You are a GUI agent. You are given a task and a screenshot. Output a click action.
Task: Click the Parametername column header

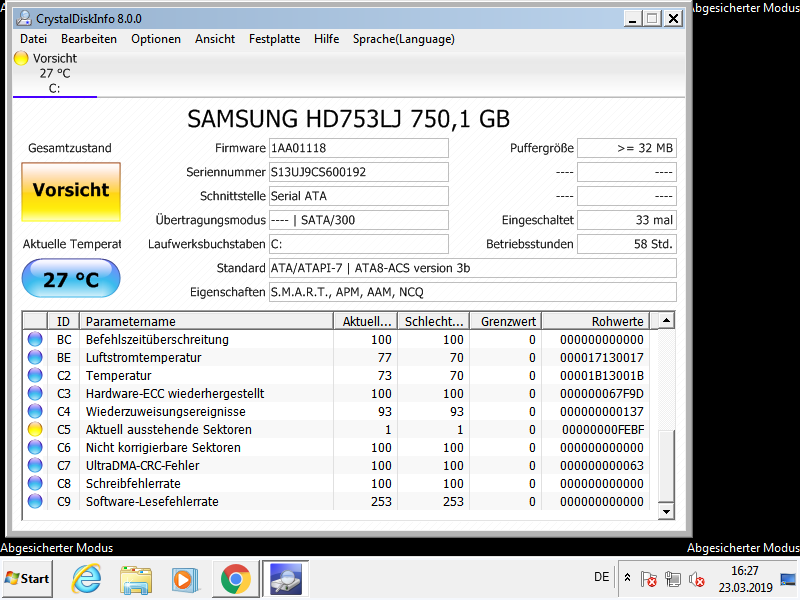coord(207,321)
